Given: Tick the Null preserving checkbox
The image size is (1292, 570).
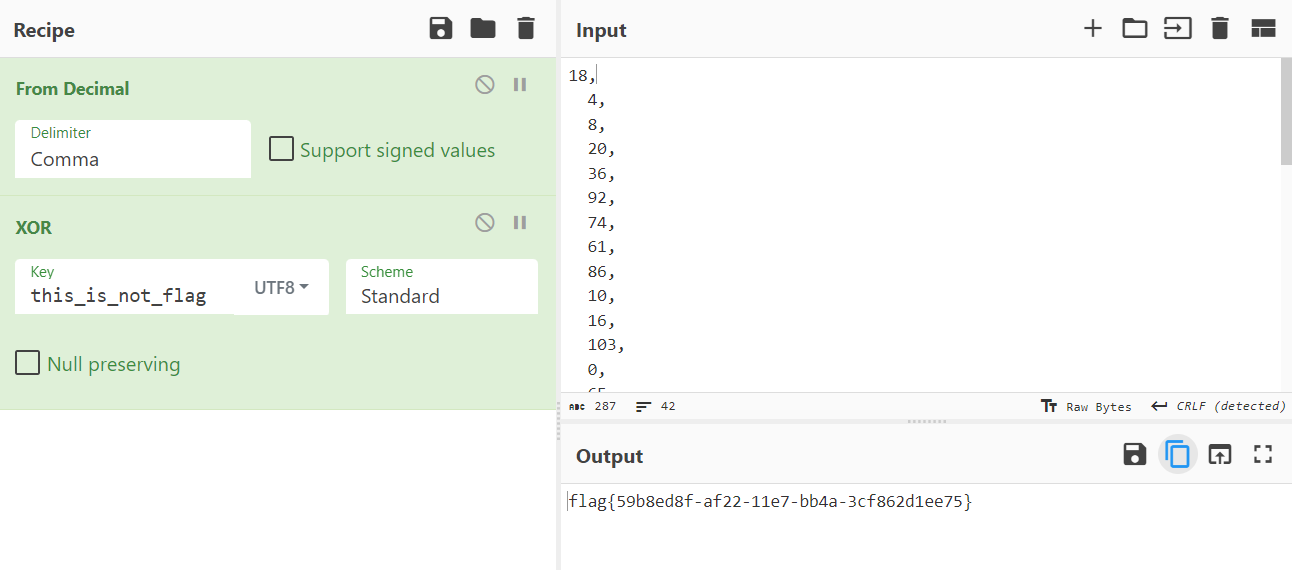Looking at the screenshot, I should pos(28,363).
